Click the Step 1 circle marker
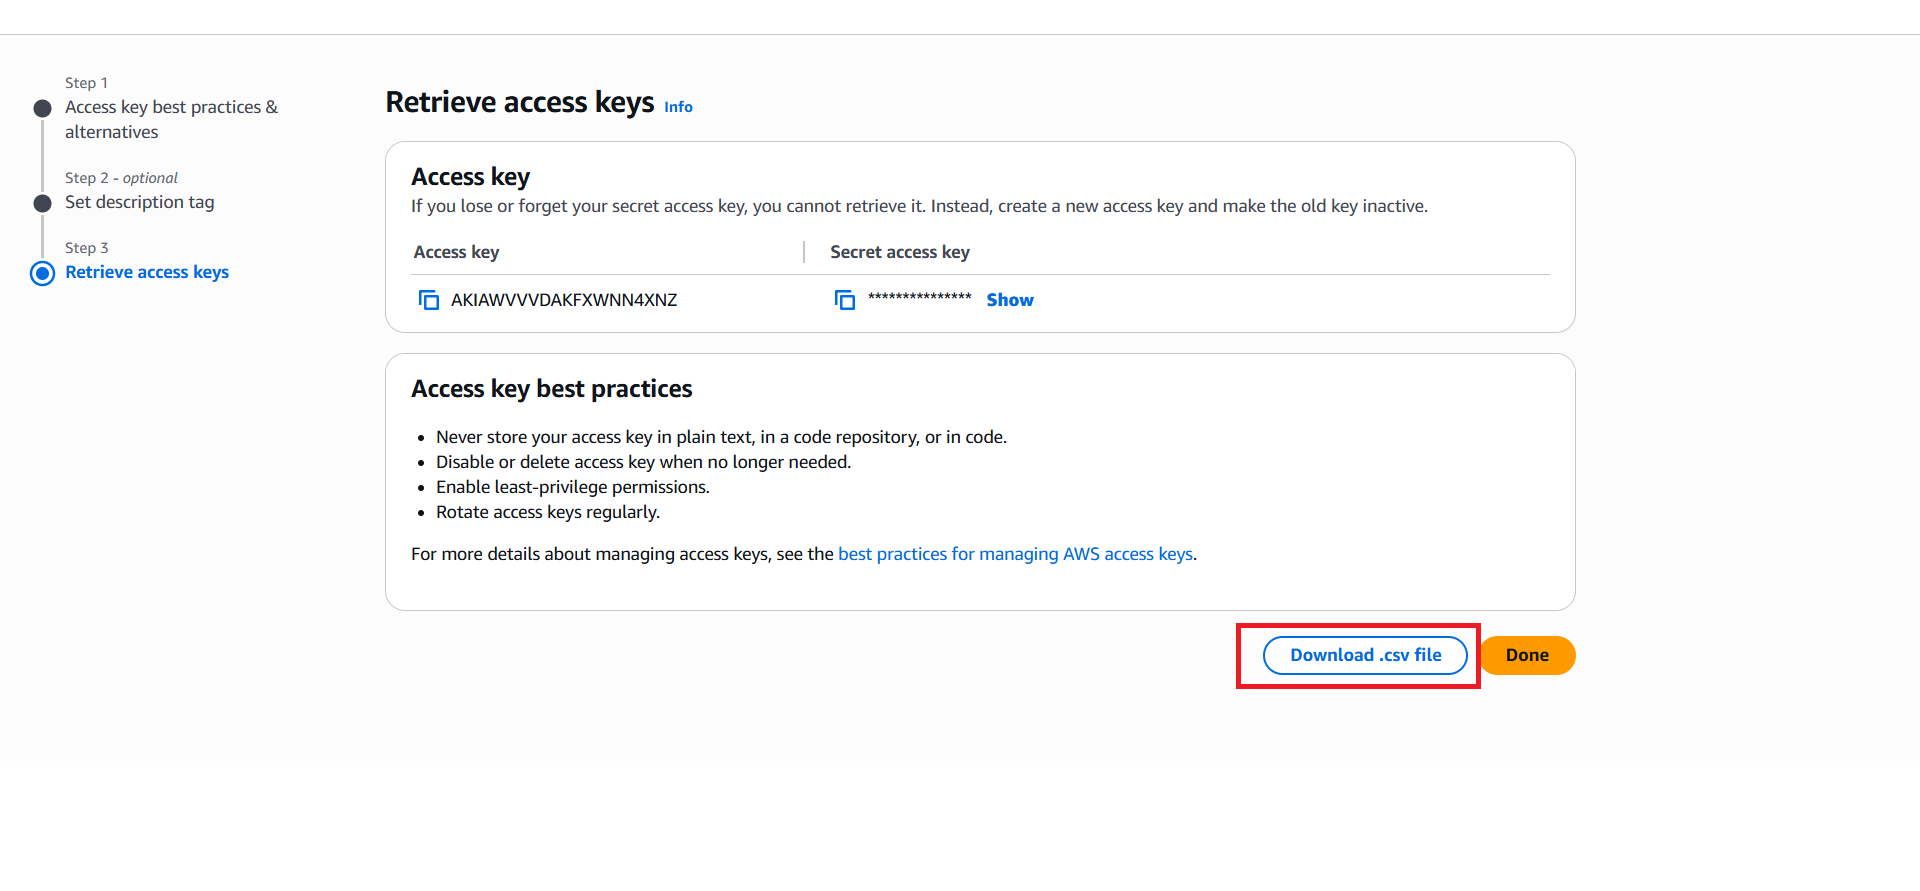The width and height of the screenshot is (1920, 891). (x=42, y=108)
